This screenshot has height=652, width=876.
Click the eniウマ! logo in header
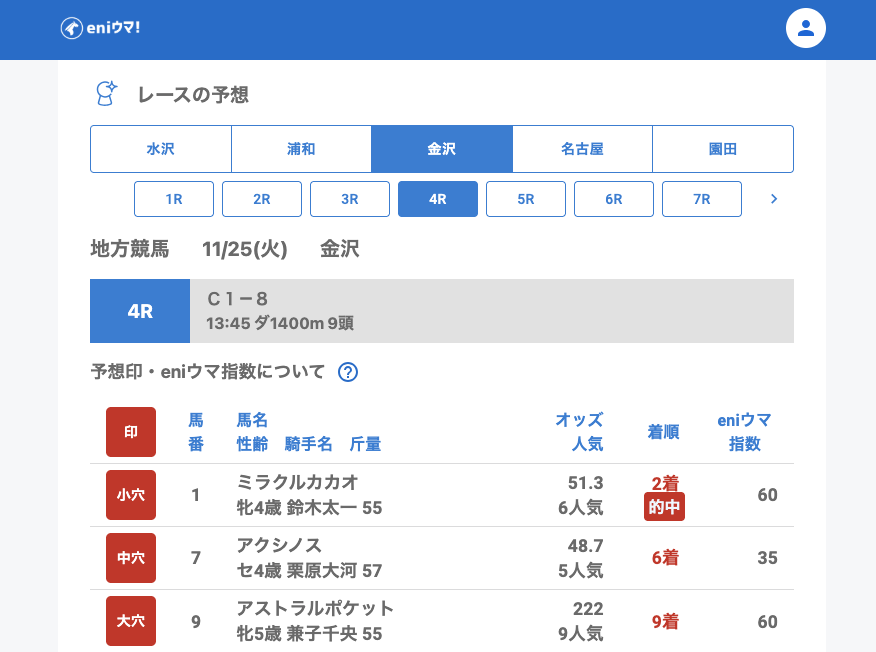(100, 28)
